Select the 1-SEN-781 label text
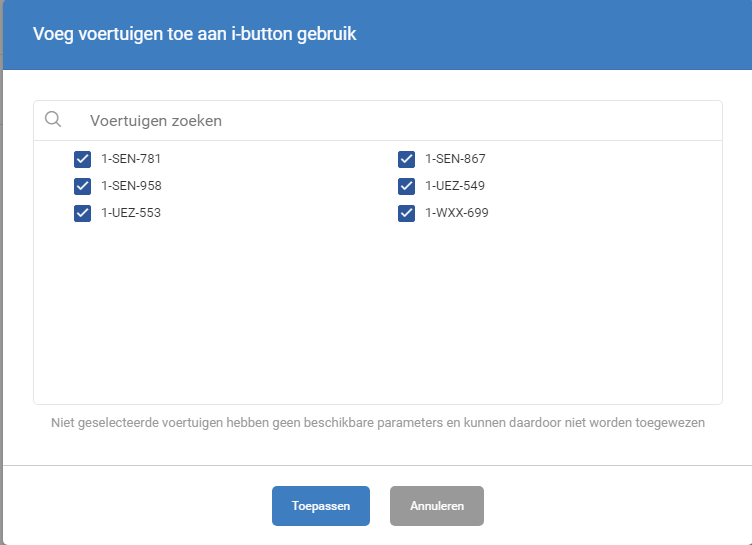This screenshot has width=752, height=545. [x=131, y=159]
